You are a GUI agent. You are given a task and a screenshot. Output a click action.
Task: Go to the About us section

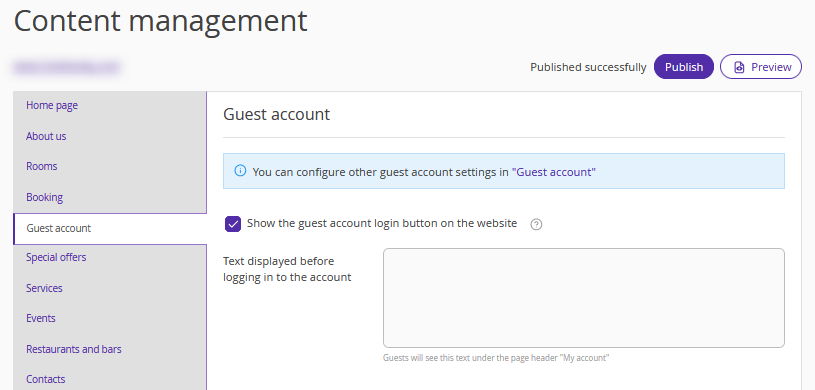(46, 136)
